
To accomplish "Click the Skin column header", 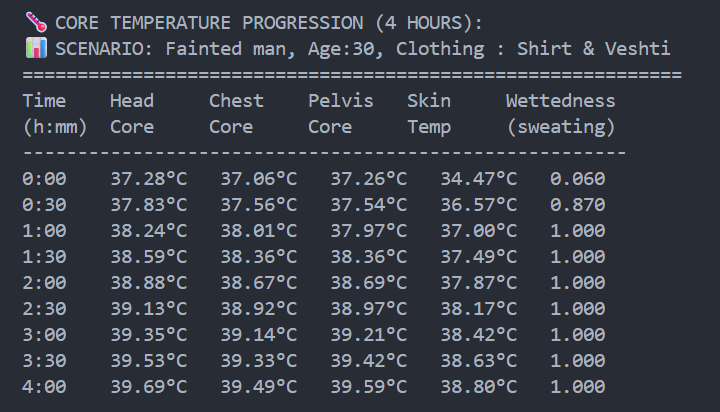I will pyautogui.click(x=429, y=100).
